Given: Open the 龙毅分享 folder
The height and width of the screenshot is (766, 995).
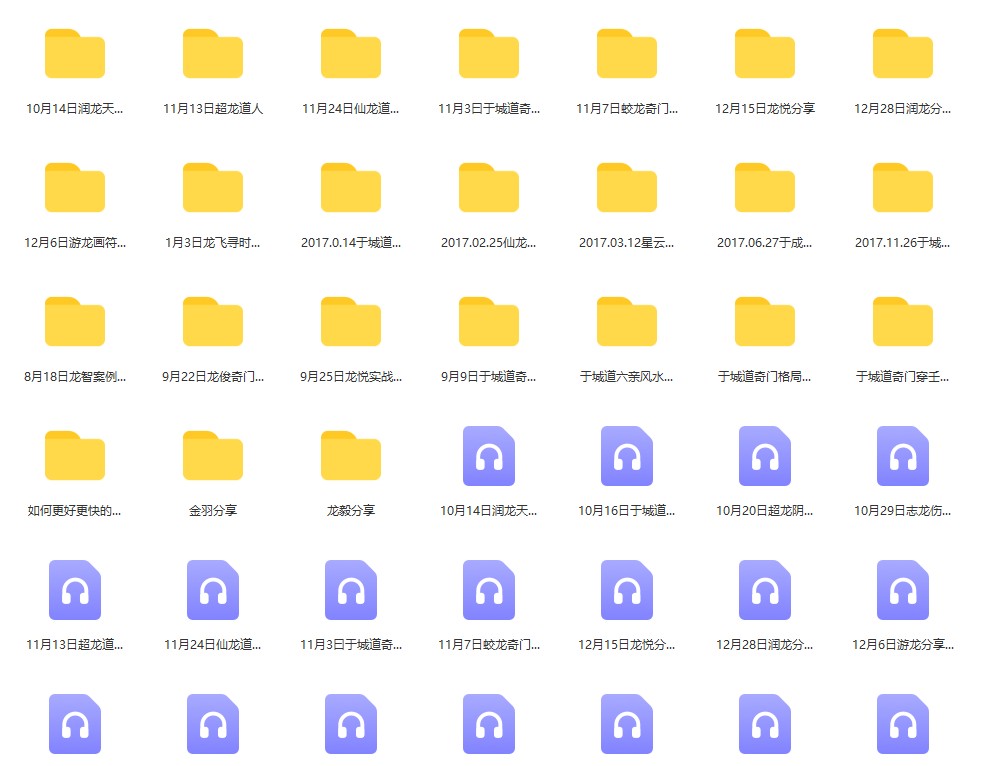Looking at the screenshot, I should coord(350,456).
